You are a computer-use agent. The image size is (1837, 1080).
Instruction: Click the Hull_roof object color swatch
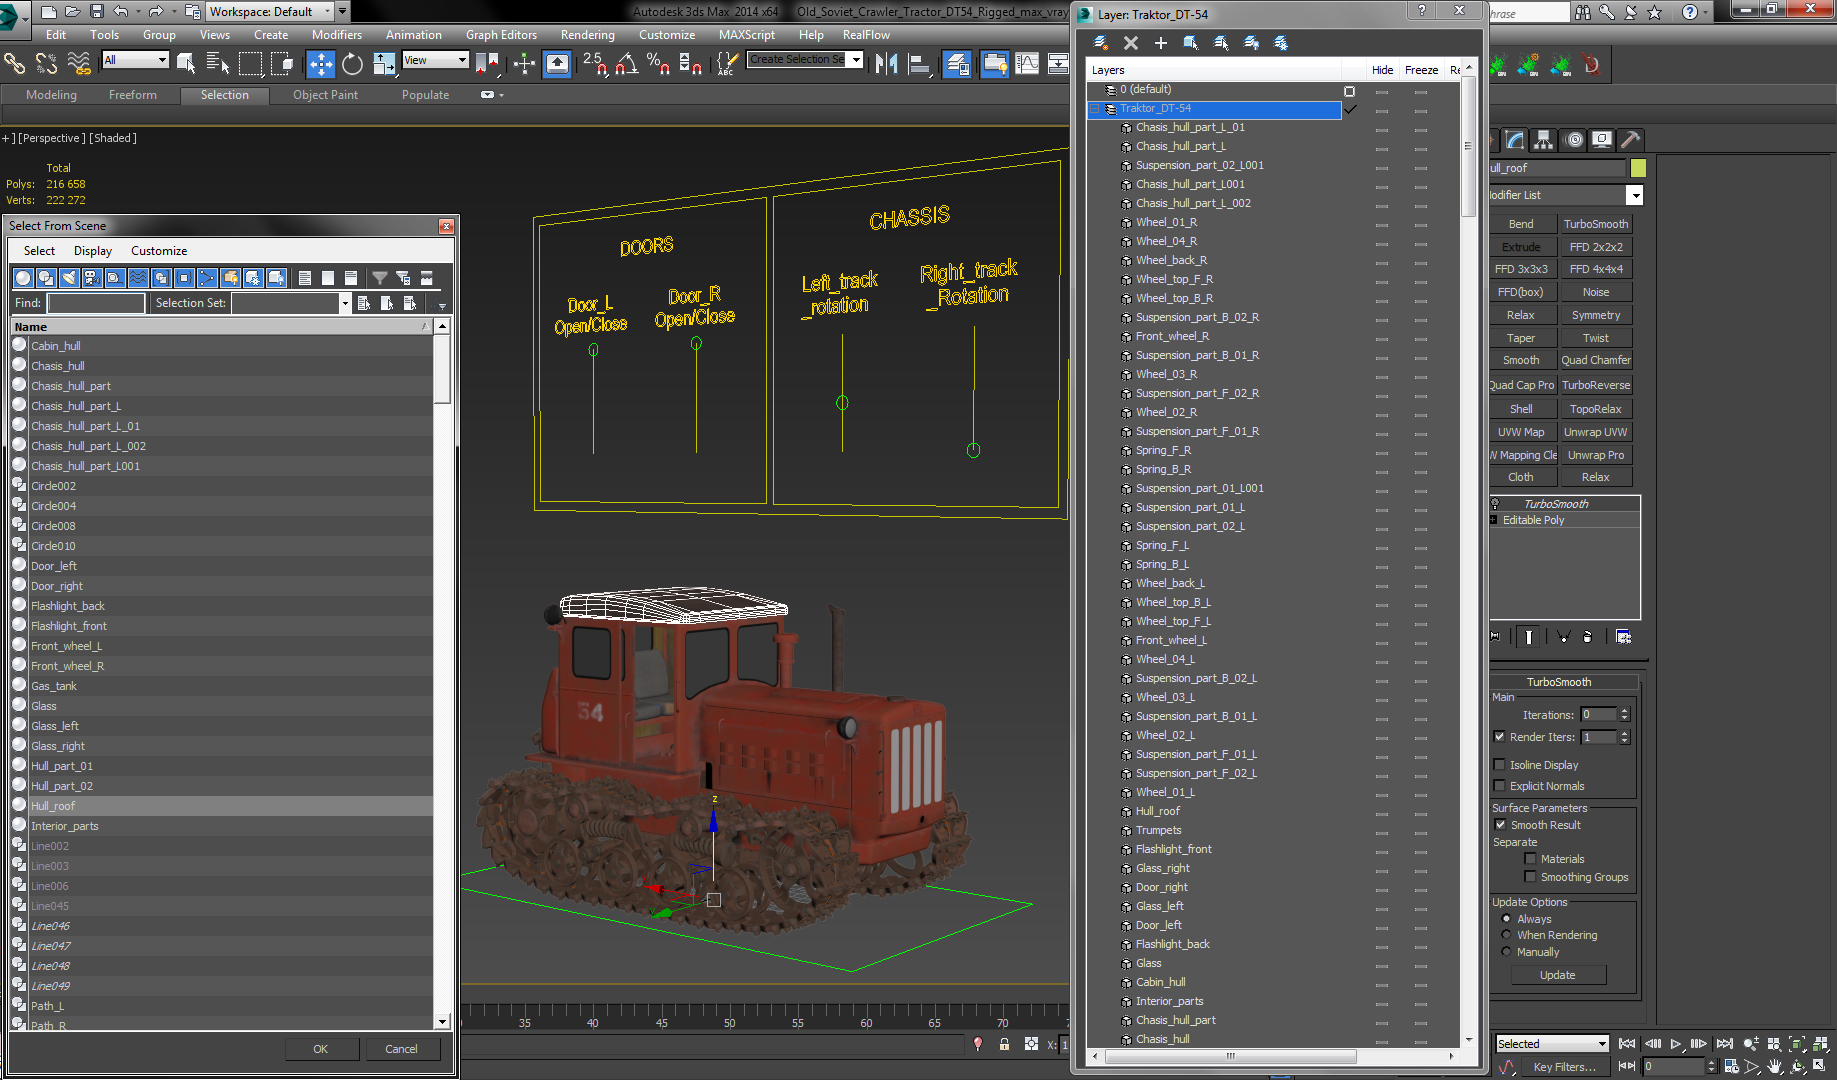tap(1638, 168)
